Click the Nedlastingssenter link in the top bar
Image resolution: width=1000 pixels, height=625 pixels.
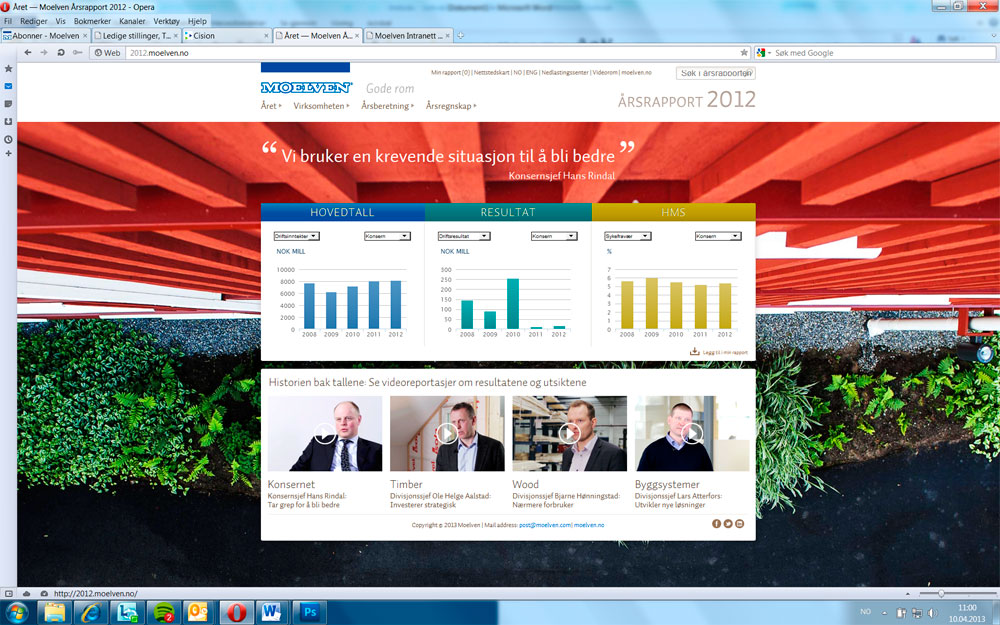click(565, 73)
